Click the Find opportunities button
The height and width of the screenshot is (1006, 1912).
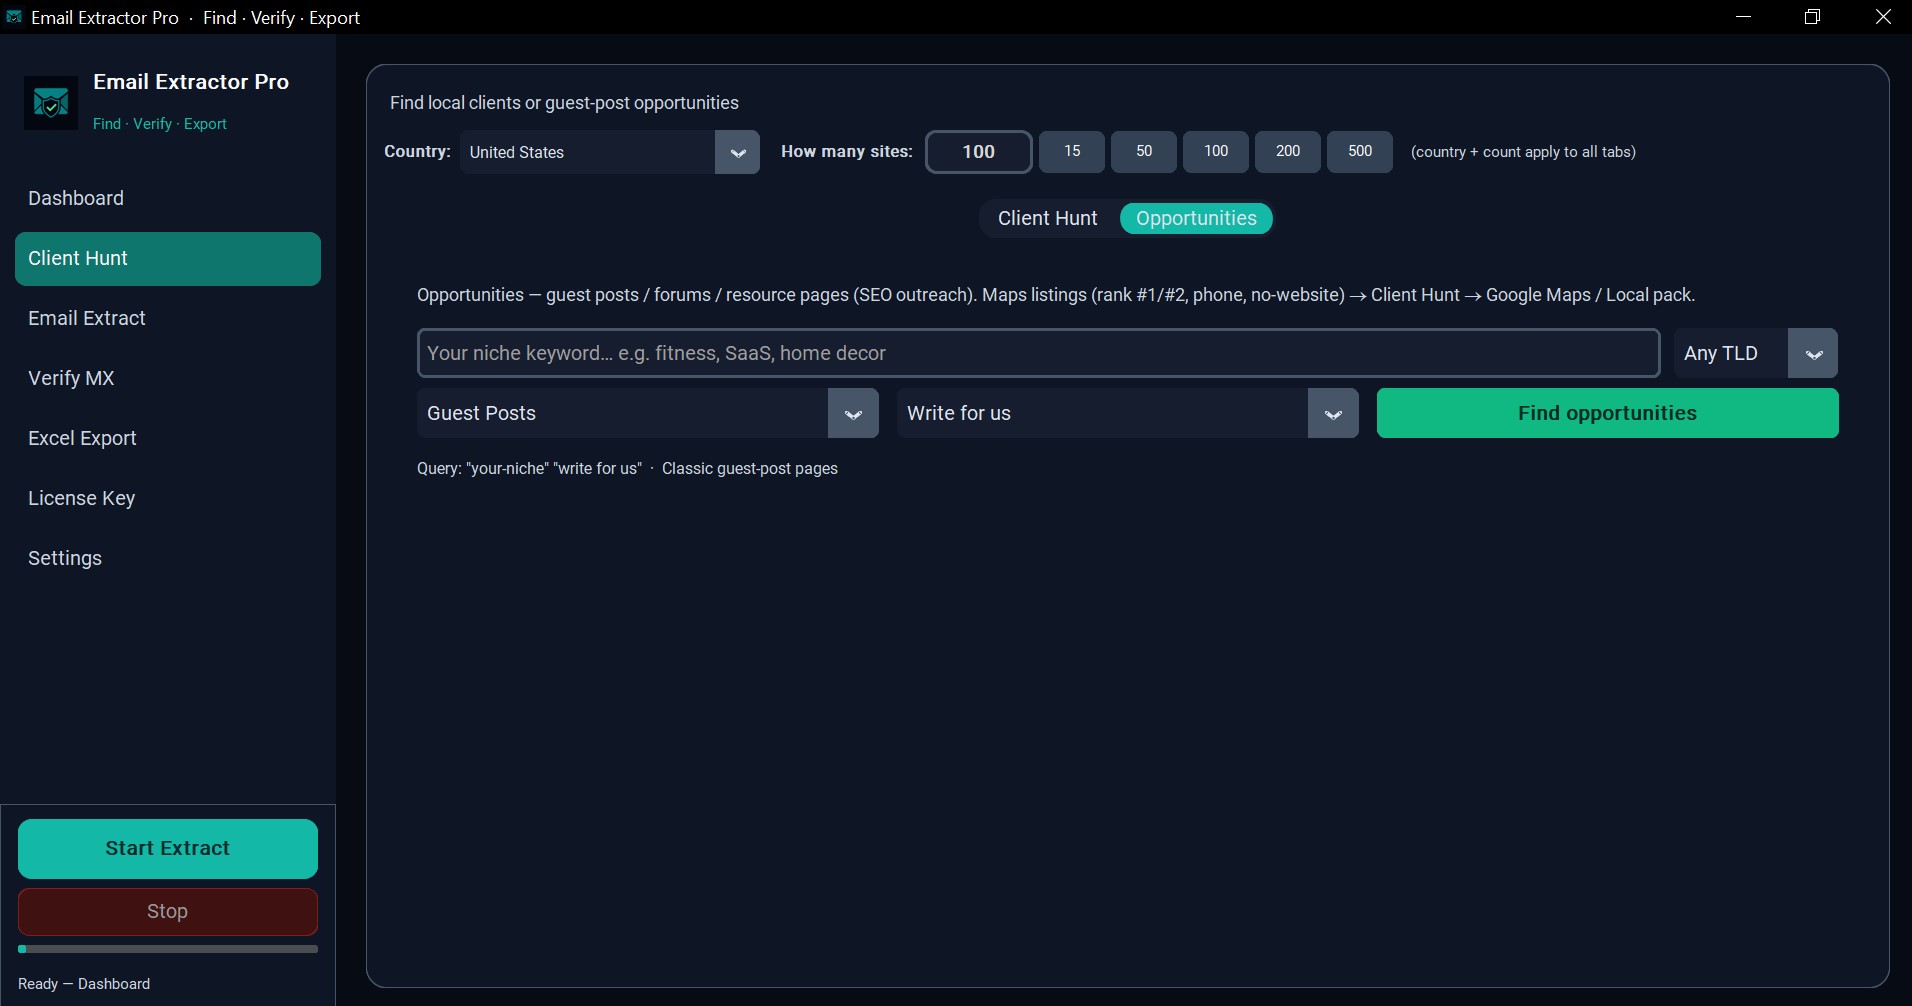coord(1607,413)
